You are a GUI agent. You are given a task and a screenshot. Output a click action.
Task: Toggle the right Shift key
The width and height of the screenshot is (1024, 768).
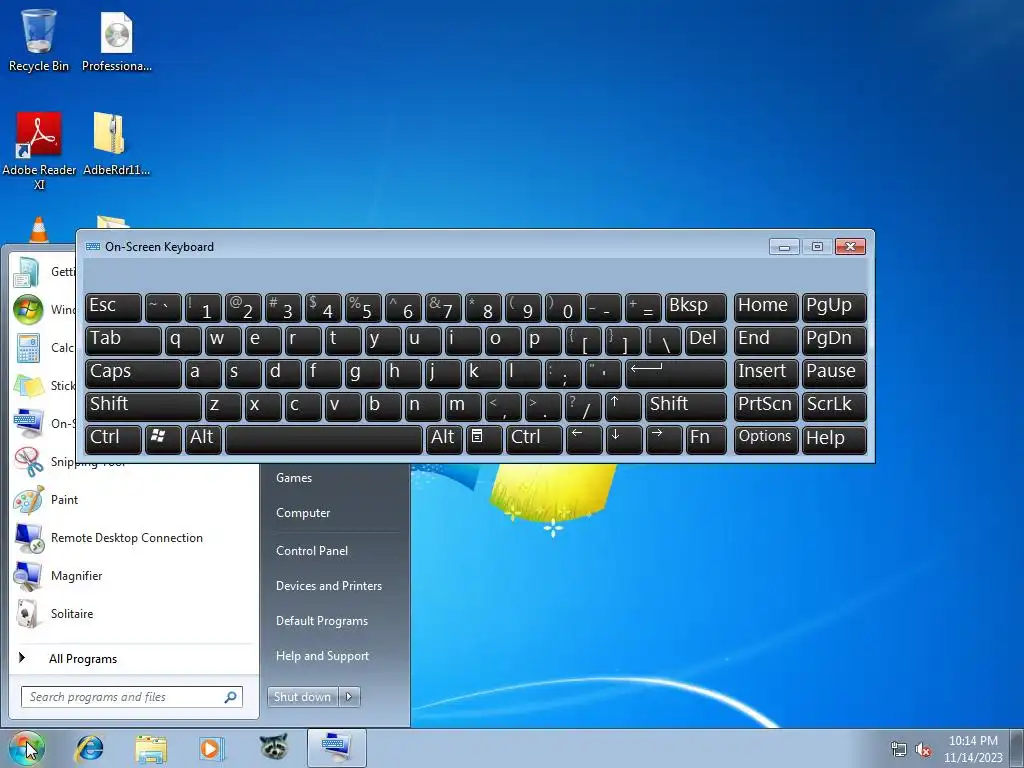(x=685, y=406)
